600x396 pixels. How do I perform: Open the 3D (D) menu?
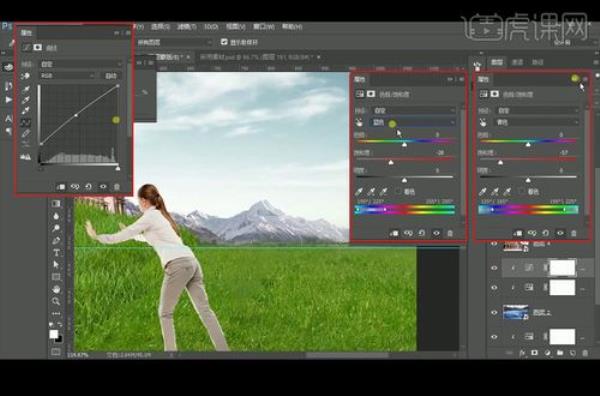tap(211, 27)
